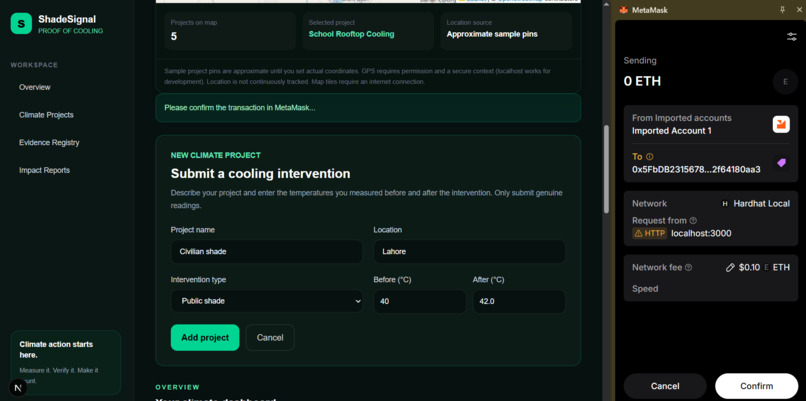The width and height of the screenshot is (806, 401).
Task: Click the recipient contract tag icon
Action: coord(781,163)
